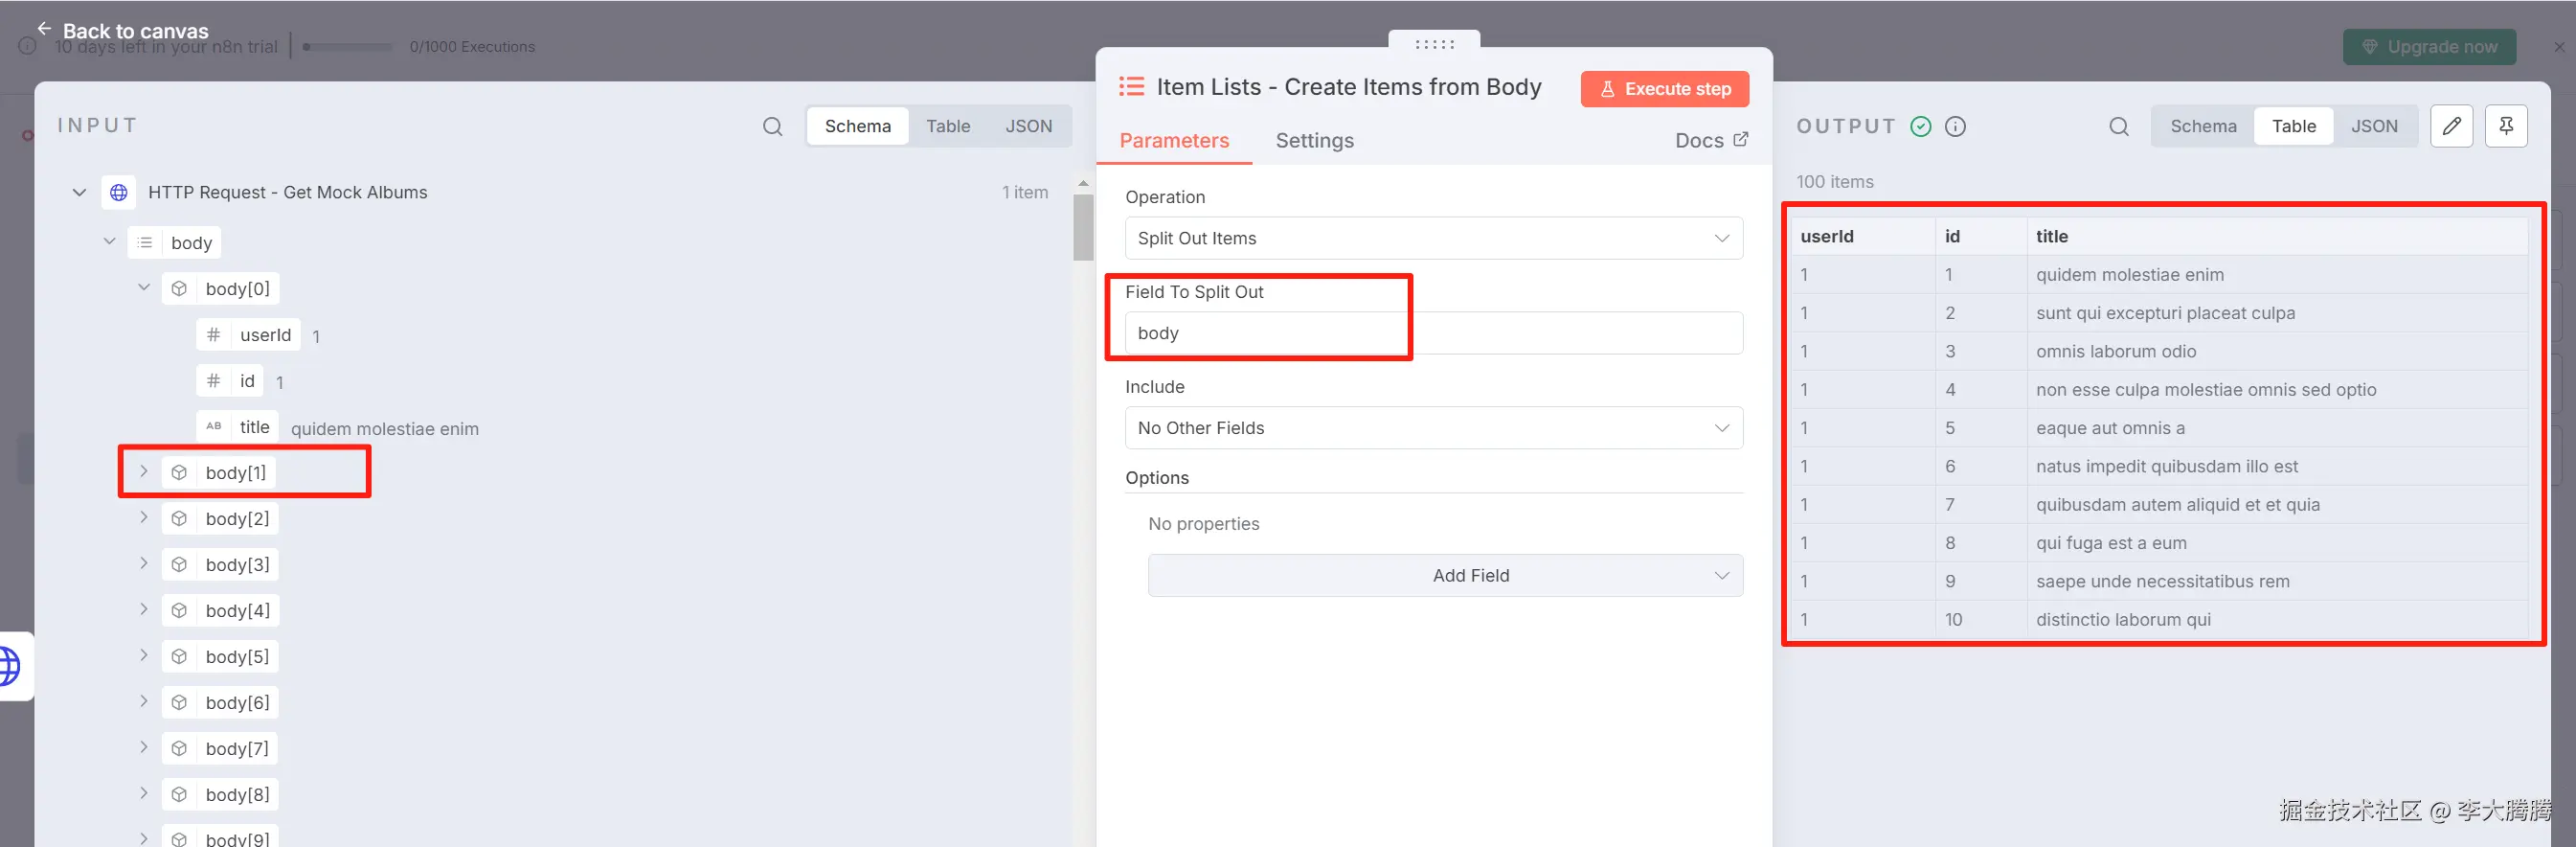
Task: Click the input scrollbar up arrow
Action: [1083, 184]
